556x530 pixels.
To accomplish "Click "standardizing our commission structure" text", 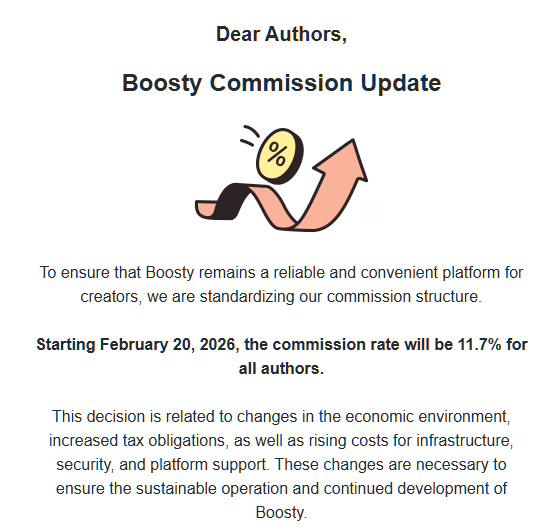I will (x=339, y=296).
